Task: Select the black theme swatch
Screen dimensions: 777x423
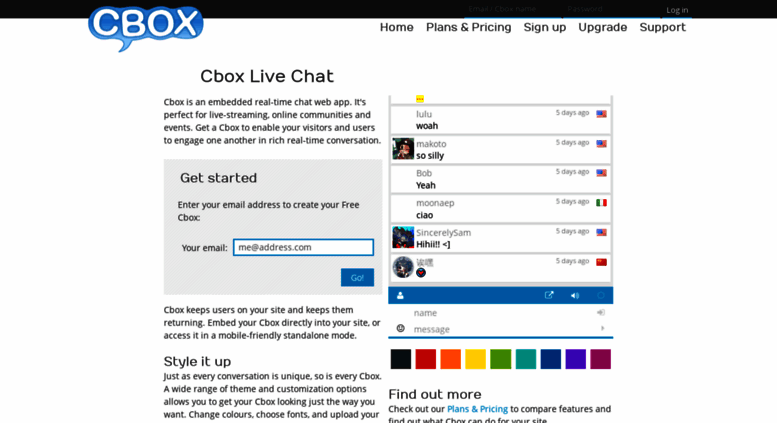Action: pyautogui.click(x=400, y=359)
